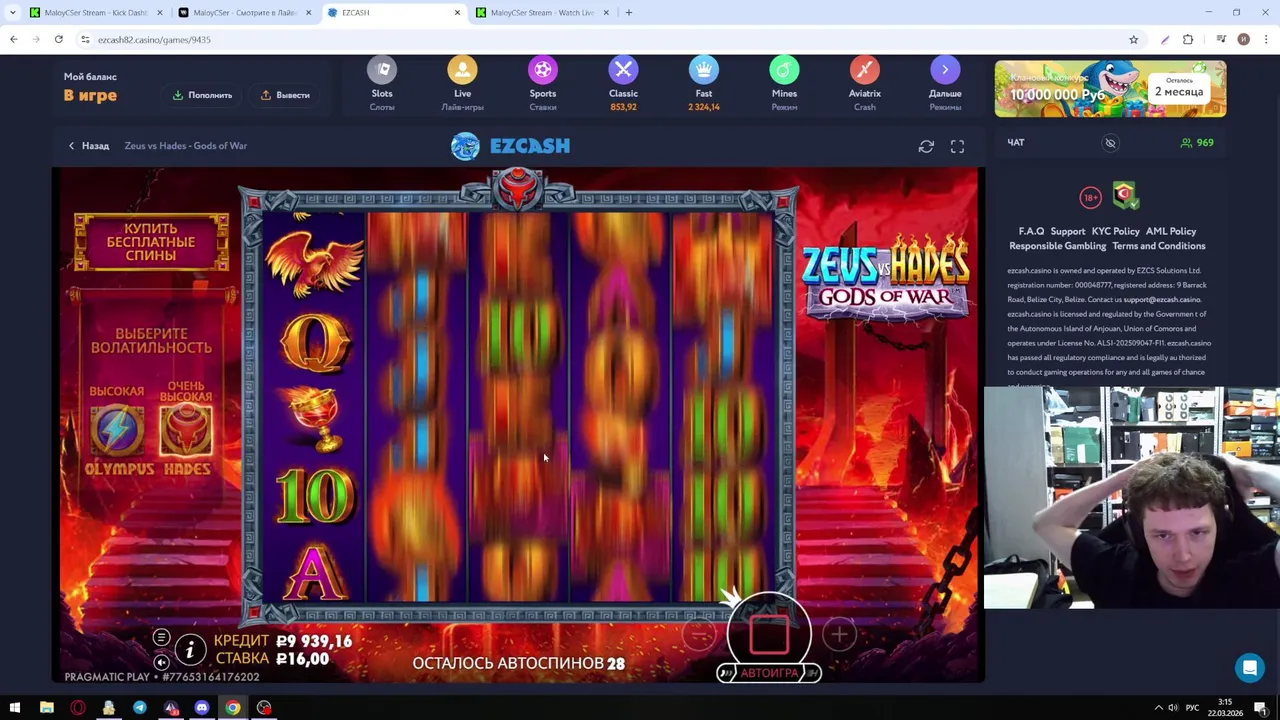Bookmark this page with star icon
Screen dimensions: 1280x720
[x=1133, y=40]
